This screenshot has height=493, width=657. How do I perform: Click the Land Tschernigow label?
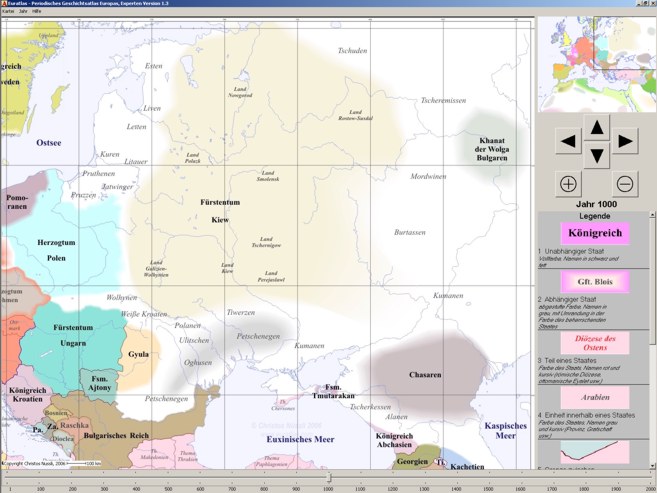tap(266, 242)
